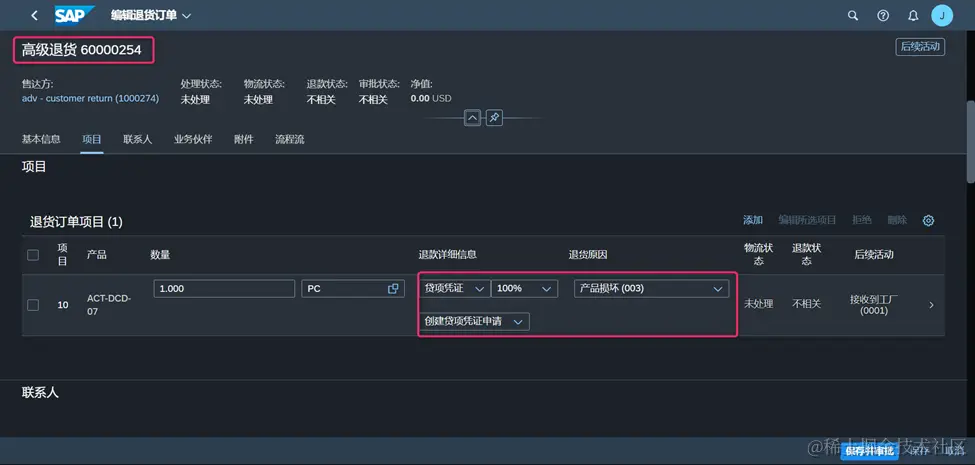Open the 产品损坏 (003) return reason dropdown
Screen dimensions: 975x465
coord(651,288)
